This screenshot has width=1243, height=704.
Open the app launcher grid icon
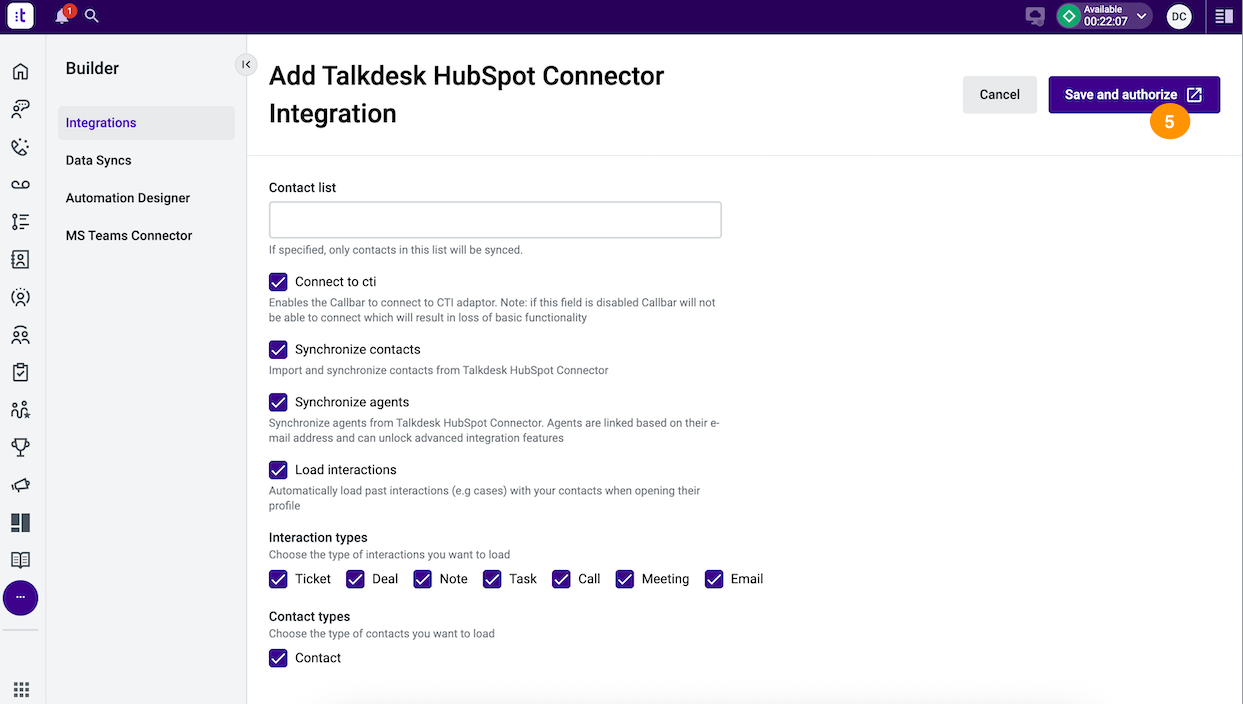click(20, 689)
